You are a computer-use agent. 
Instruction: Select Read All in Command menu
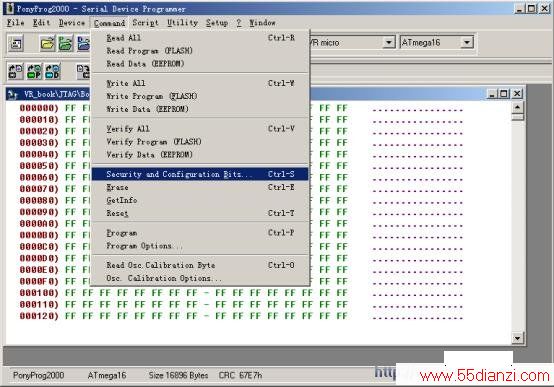click(200, 37)
